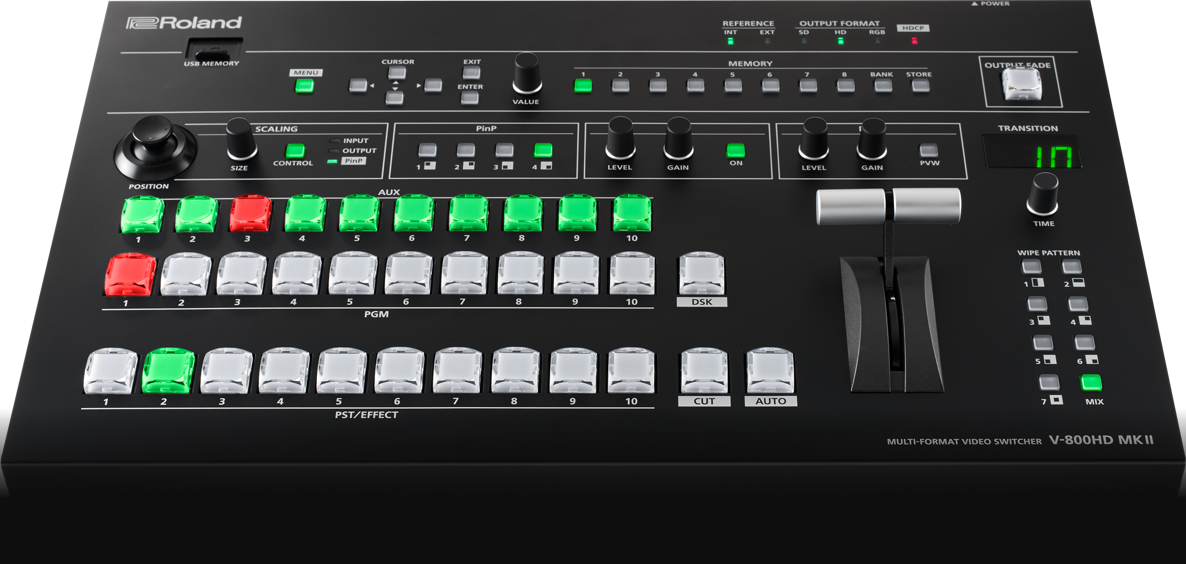Image resolution: width=1186 pixels, height=564 pixels.
Task: Choose WIPE PATTERN 4 button
Action: click(1078, 304)
